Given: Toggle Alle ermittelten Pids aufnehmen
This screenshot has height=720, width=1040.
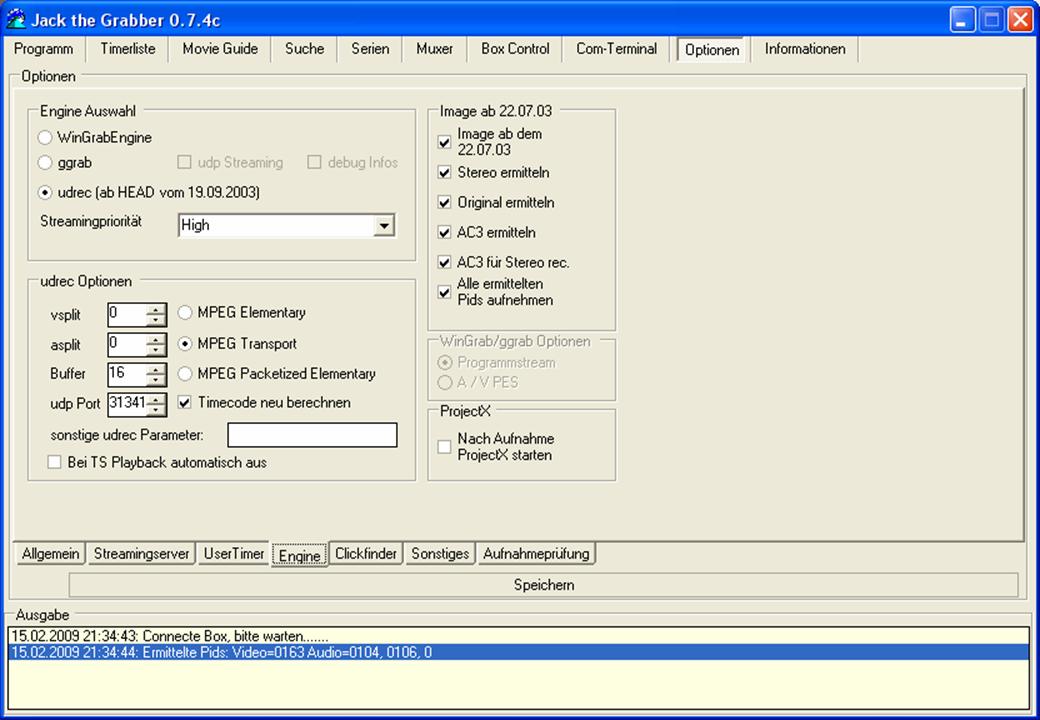Looking at the screenshot, I should tap(444, 292).
